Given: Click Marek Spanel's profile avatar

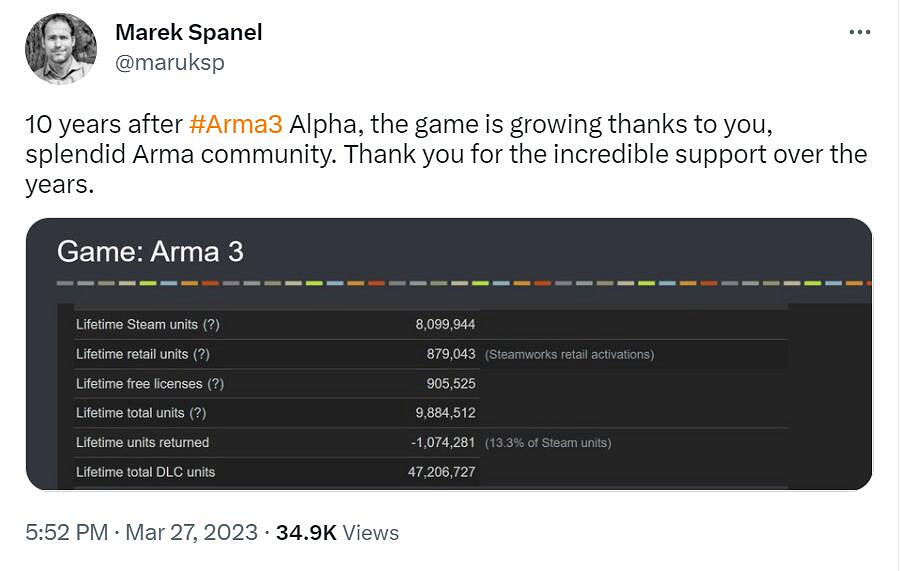Looking at the screenshot, I should pyautogui.click(x=61, y=48).
